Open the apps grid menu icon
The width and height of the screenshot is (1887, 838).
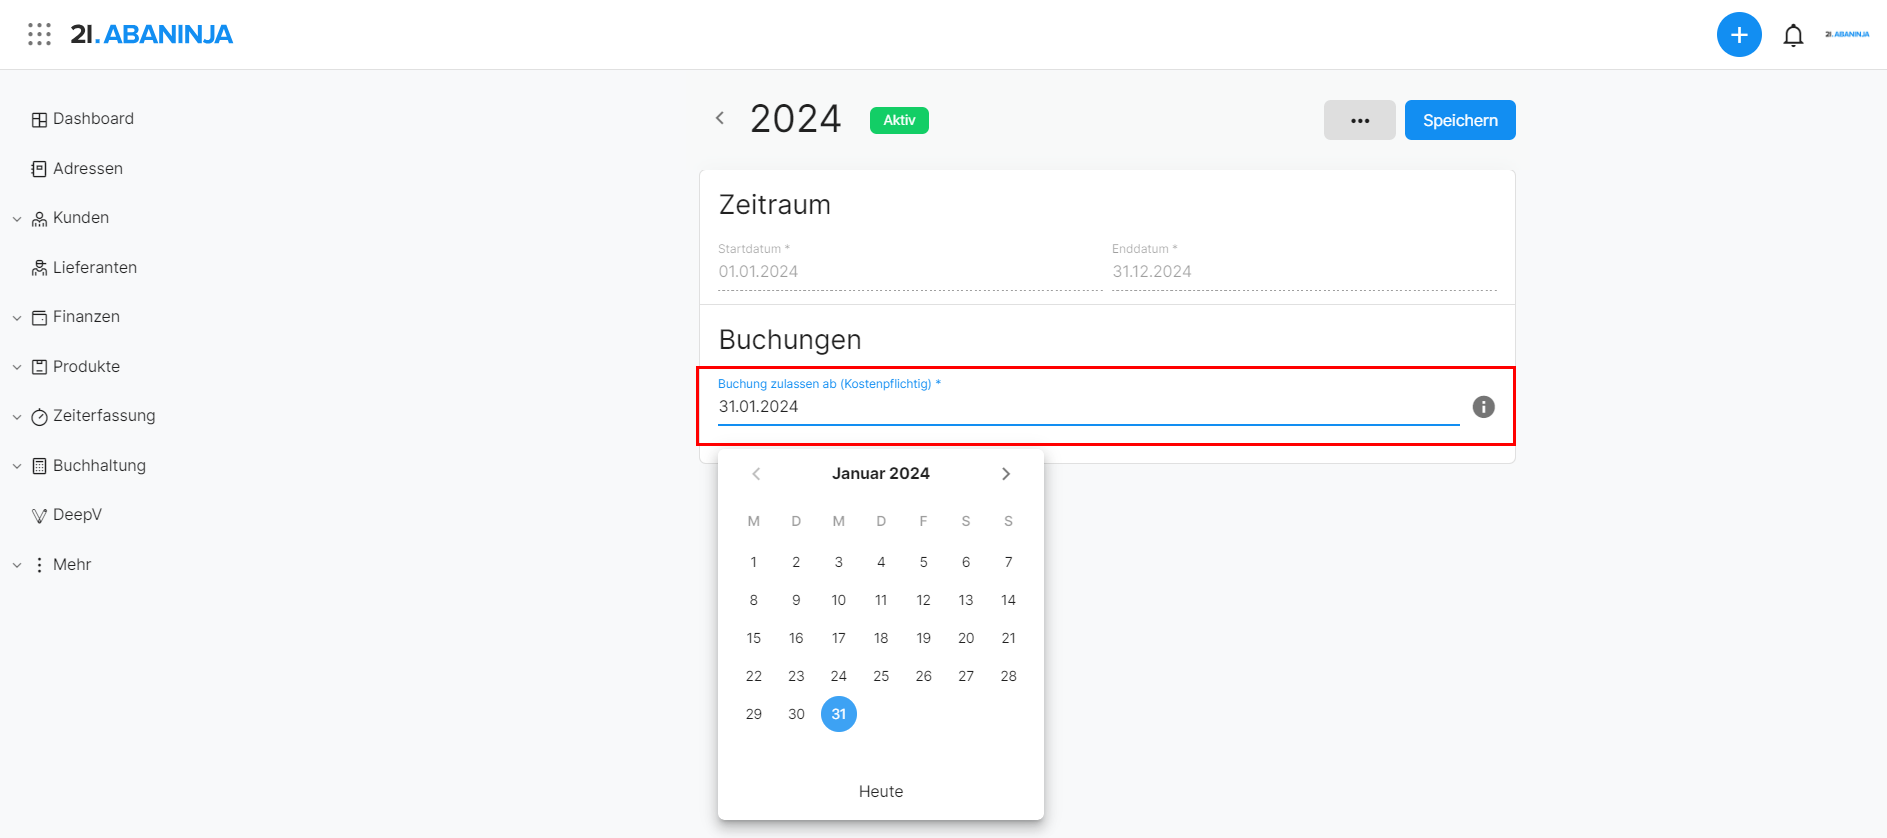tap(39, 35)
